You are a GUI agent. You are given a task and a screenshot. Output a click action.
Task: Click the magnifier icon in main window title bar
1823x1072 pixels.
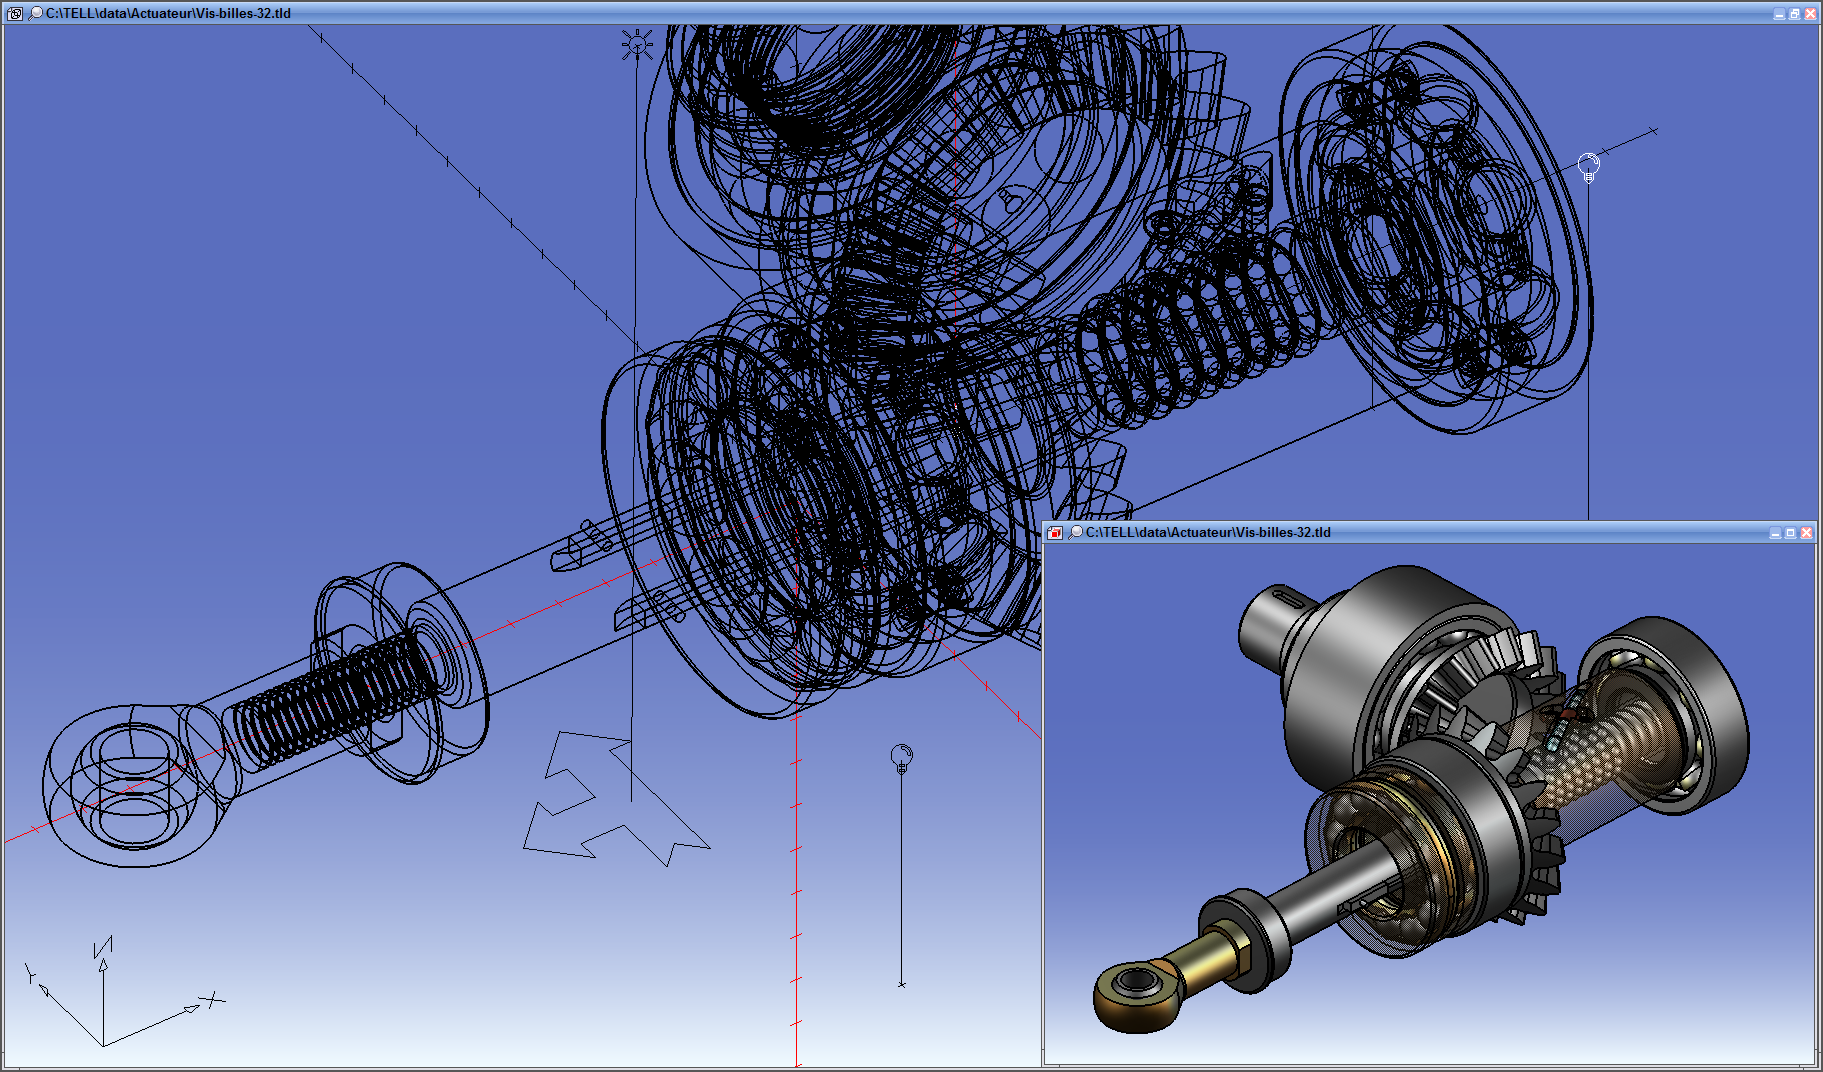click(36, 13)
